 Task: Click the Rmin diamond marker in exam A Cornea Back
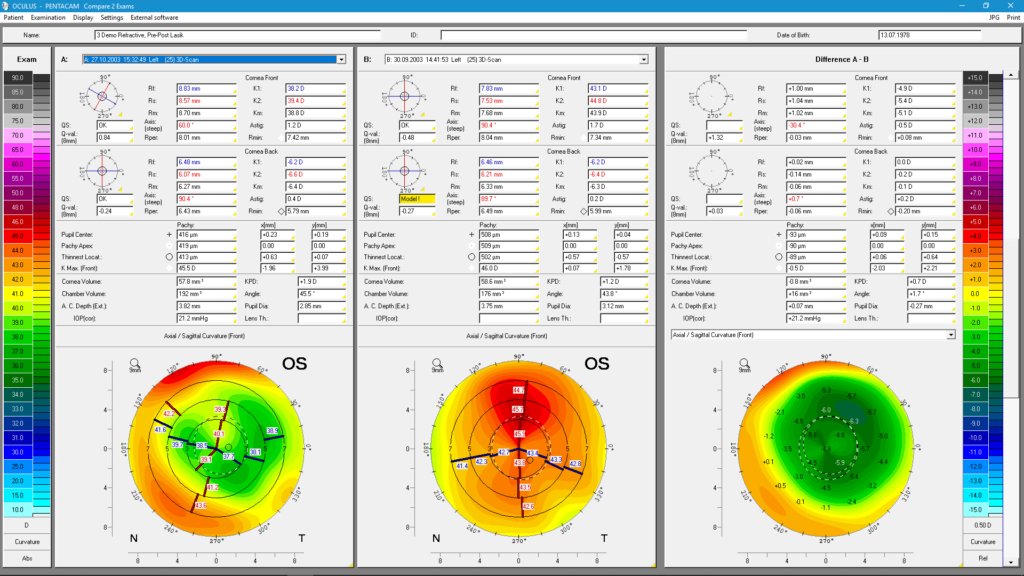280,211
